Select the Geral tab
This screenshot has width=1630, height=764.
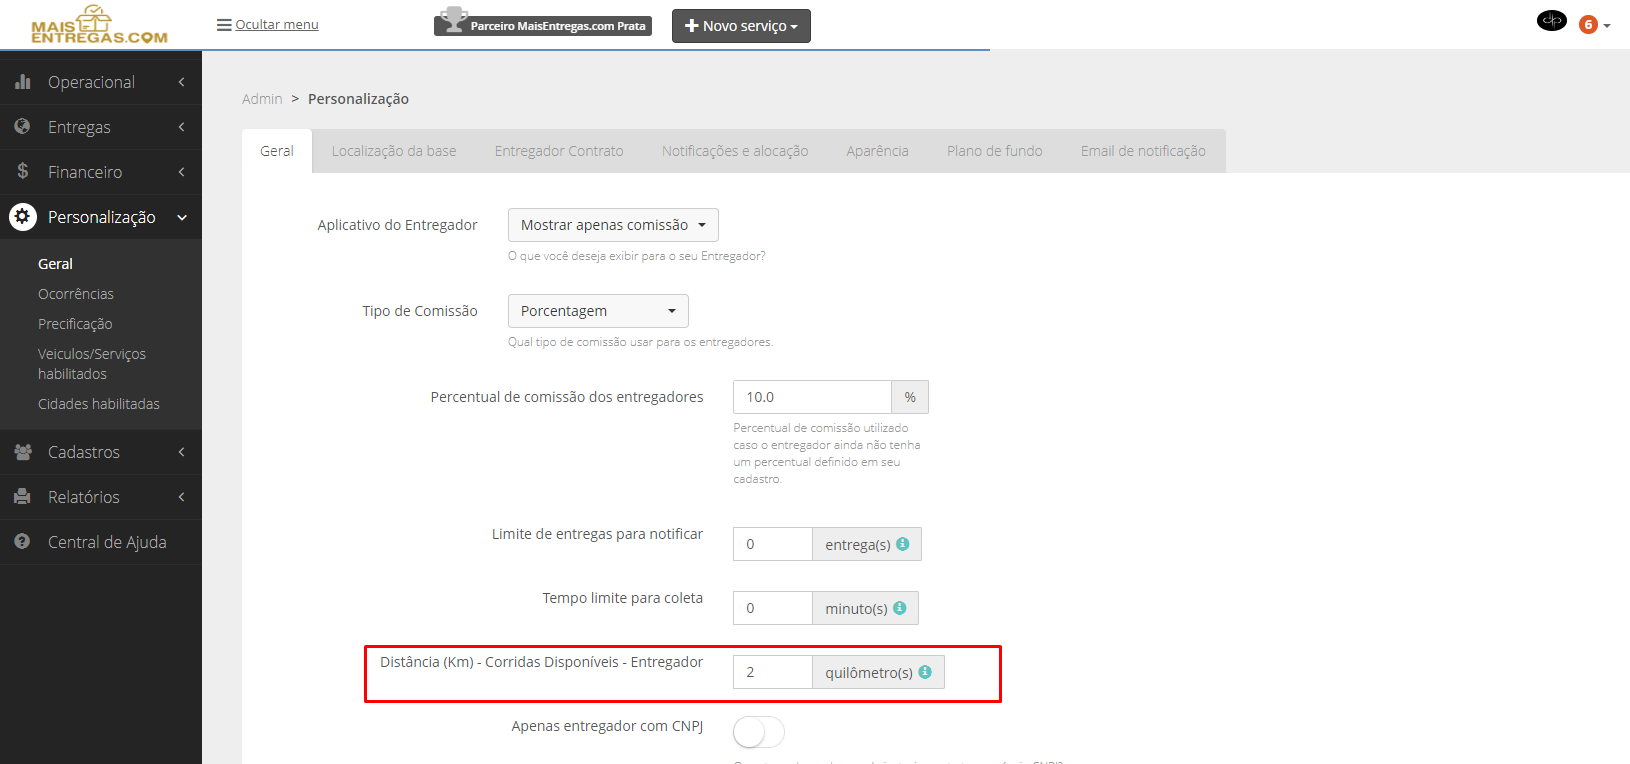[x=277, y=151]
